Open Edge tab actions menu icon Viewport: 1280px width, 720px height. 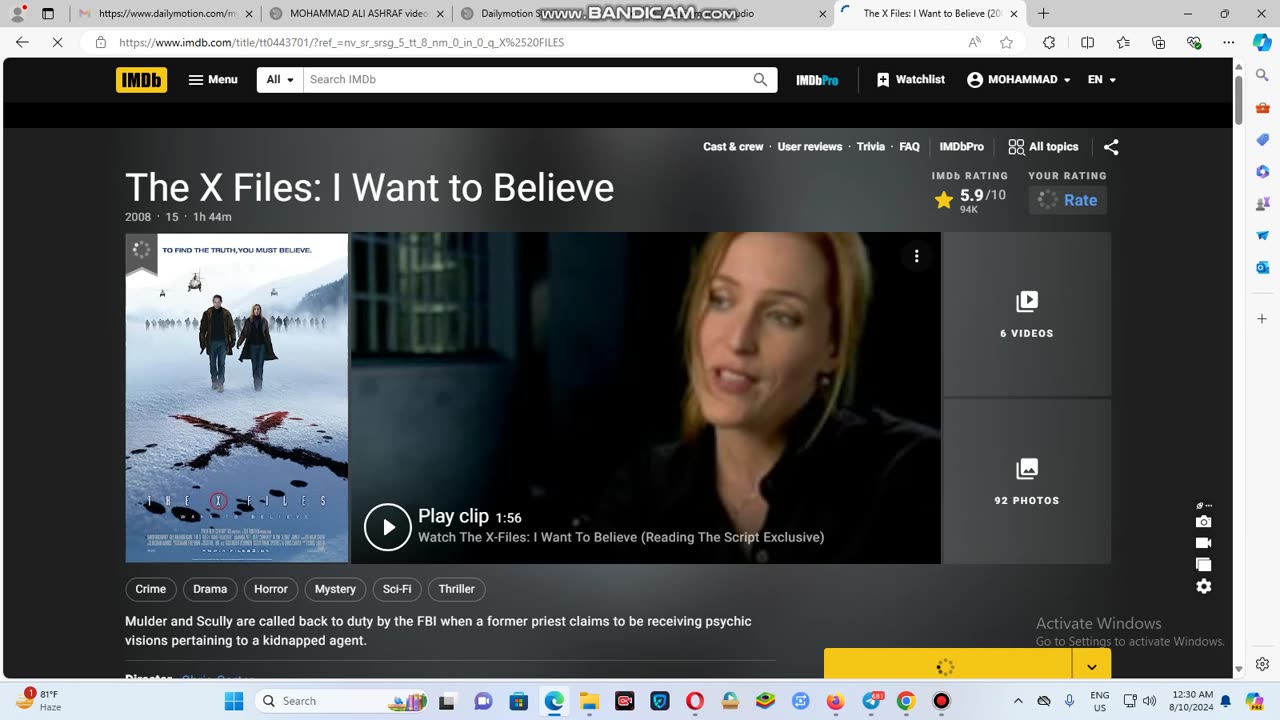[x=48, y=14]
